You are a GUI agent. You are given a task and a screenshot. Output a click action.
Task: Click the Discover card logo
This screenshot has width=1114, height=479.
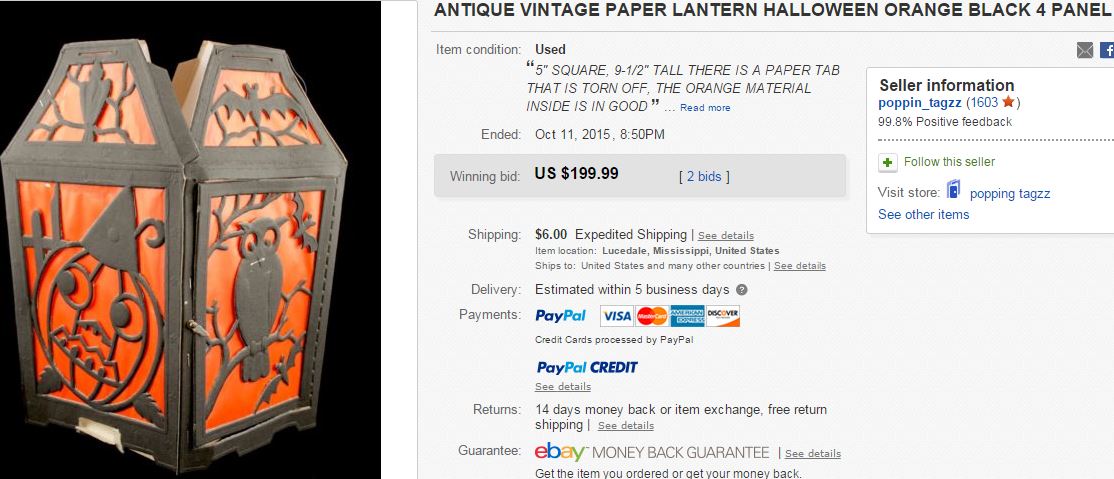[723, 316]
